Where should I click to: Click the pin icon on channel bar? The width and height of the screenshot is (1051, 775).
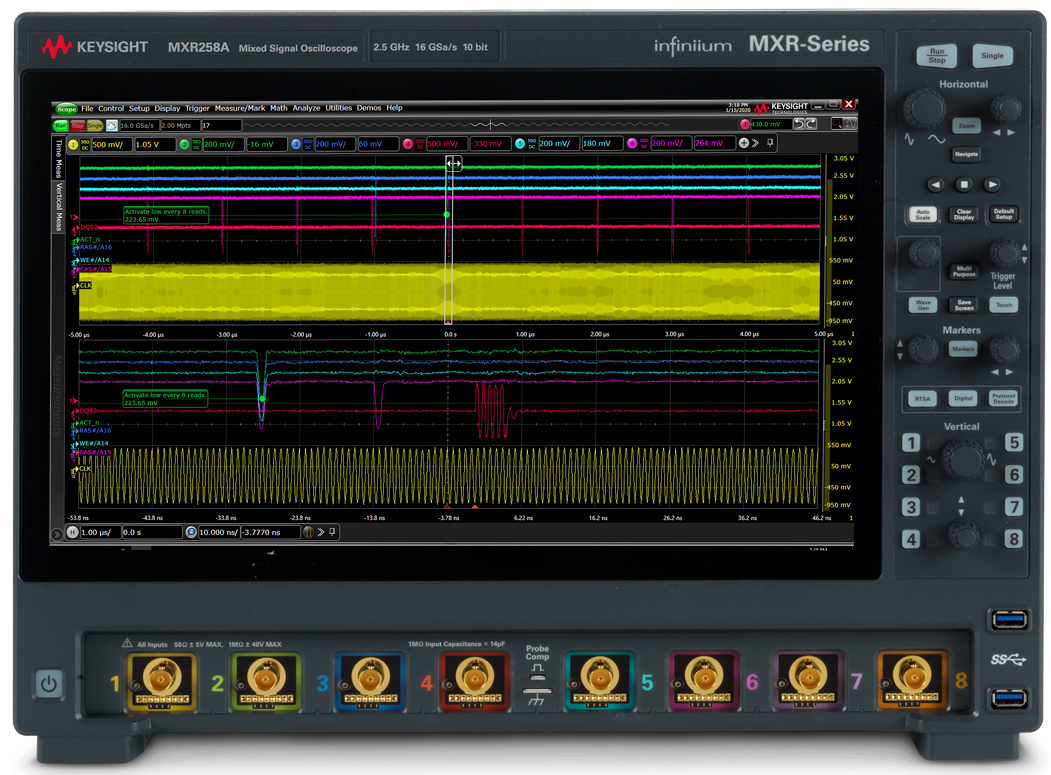[770, 143]
